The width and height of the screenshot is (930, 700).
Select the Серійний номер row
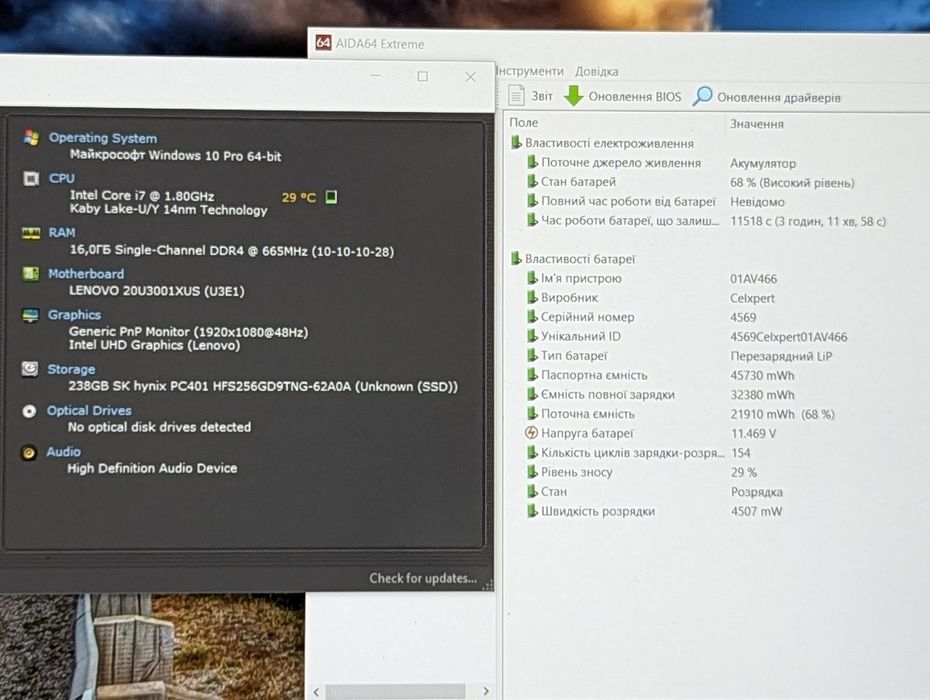click(x=587, y=317)
